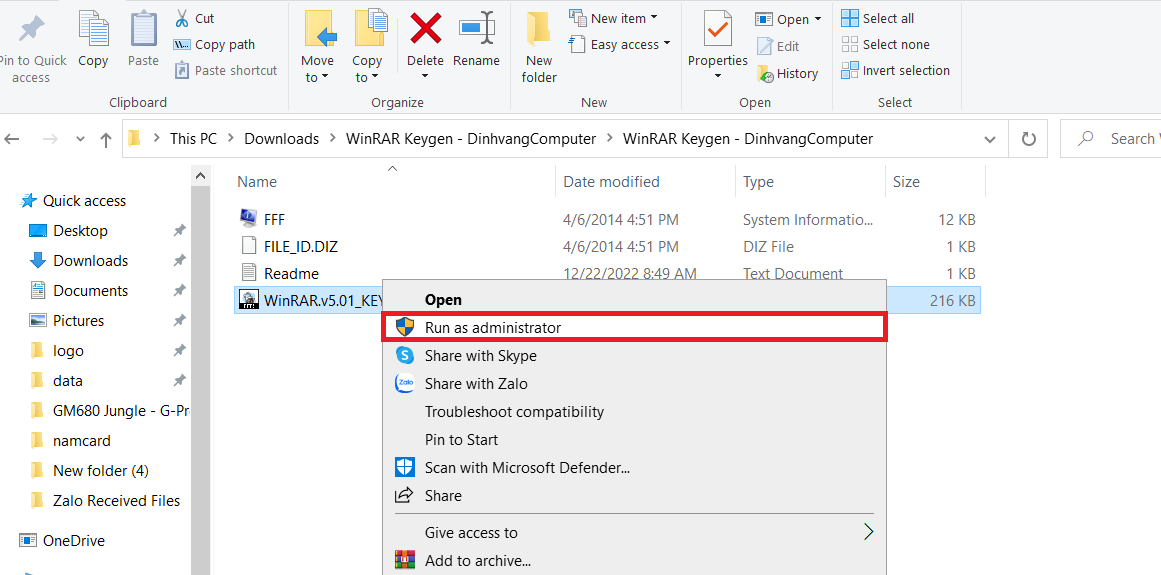The width and height of the screenshot is (1161, 575).
Task: Choose Run as administrator
Action: 635,327
